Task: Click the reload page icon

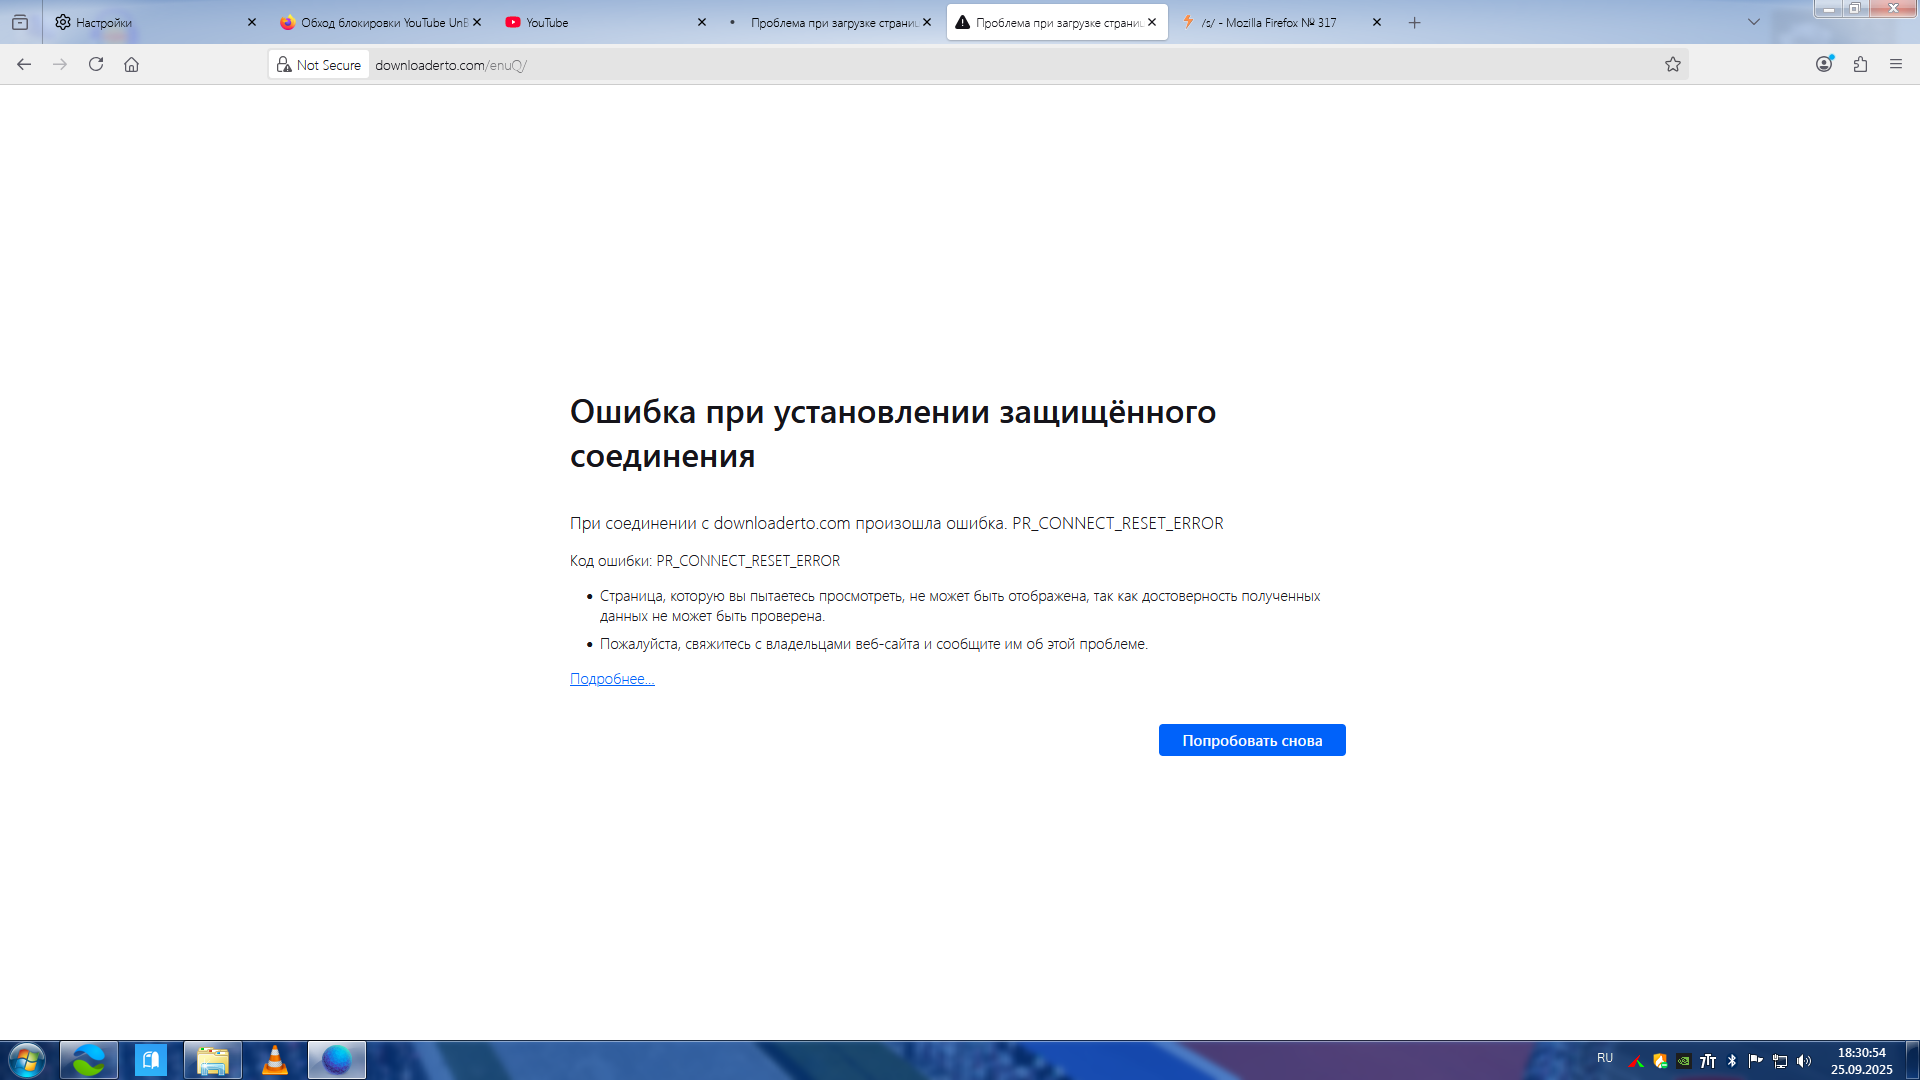Action: tap(96, 64)
